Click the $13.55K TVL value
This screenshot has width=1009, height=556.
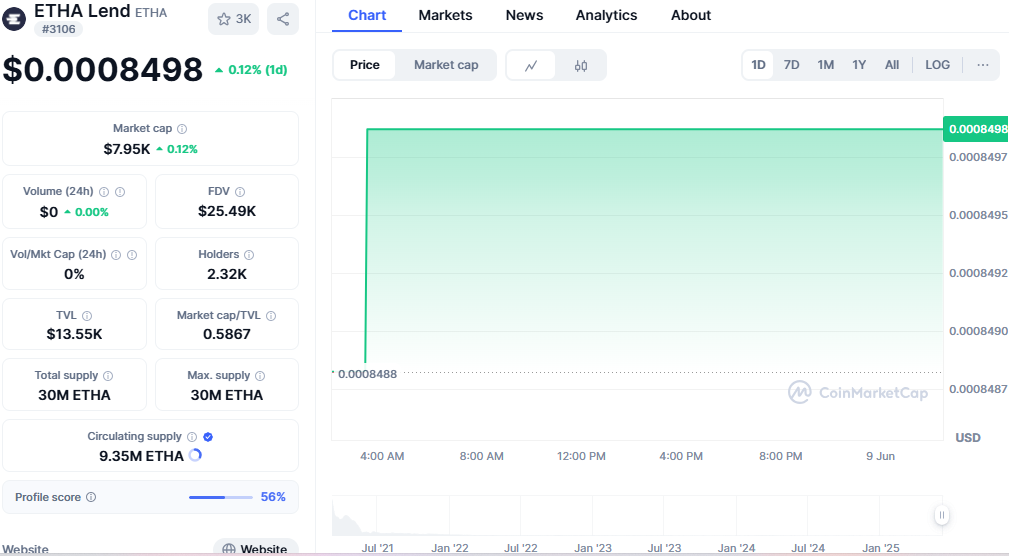75,334
